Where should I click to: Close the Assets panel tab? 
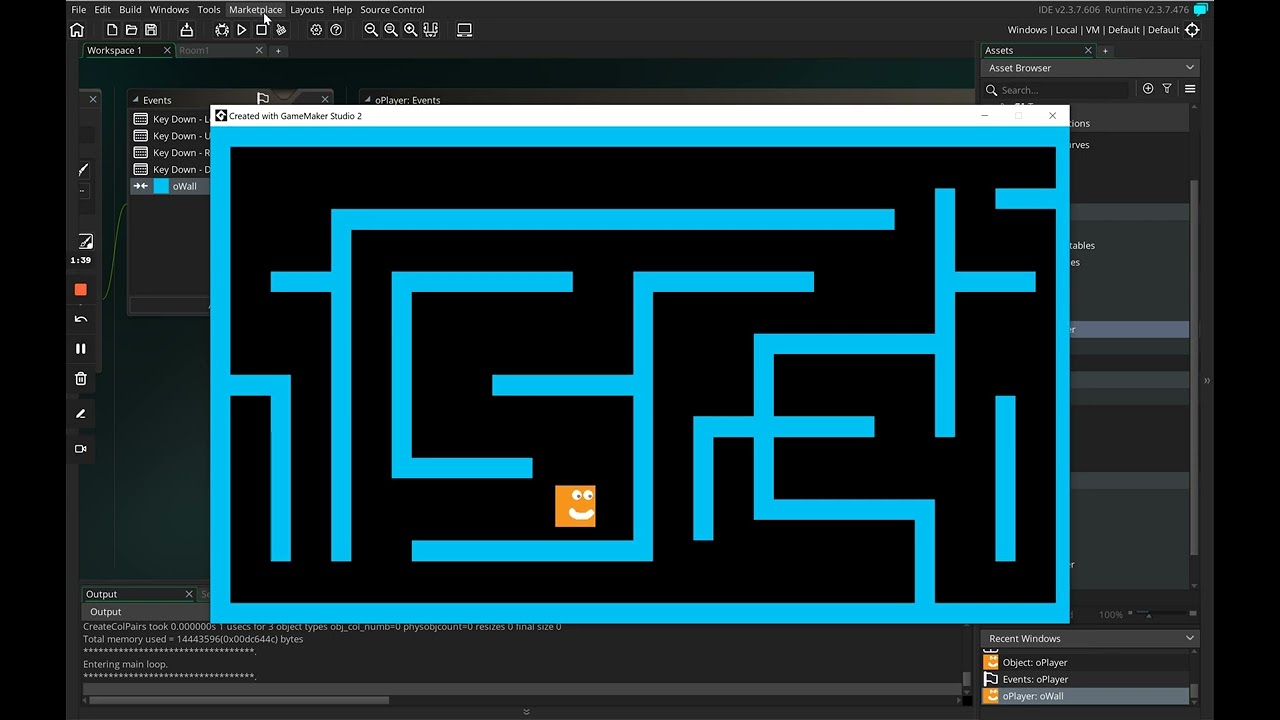pos(1088,50)
